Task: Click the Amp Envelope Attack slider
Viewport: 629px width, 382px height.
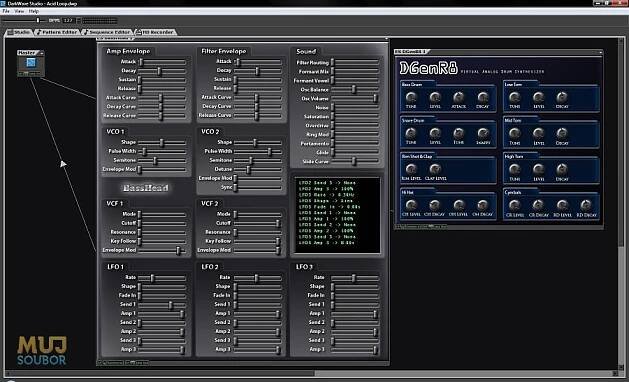Action: click(x=162, y=62)
